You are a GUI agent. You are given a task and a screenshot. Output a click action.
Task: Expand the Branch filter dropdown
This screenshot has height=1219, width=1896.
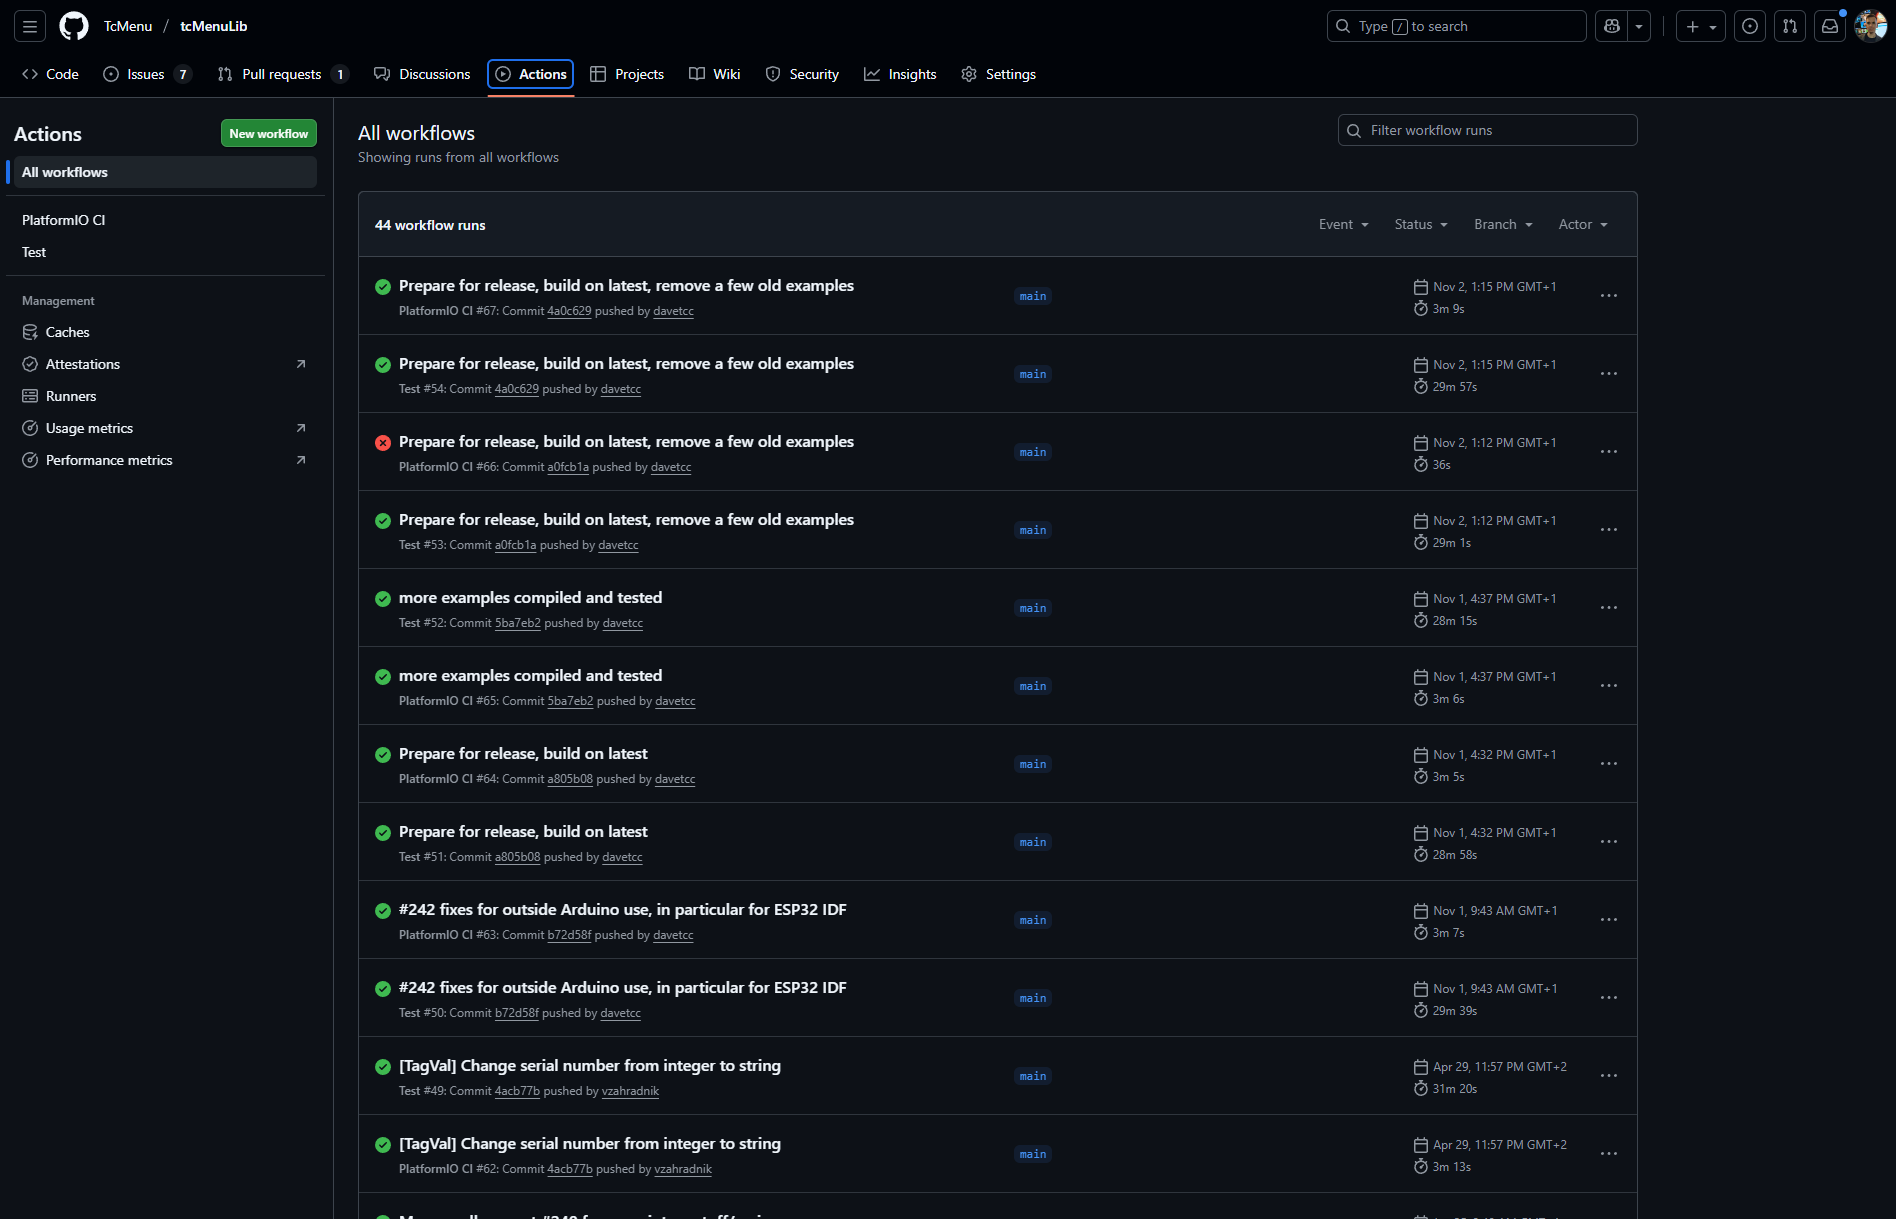click(1503, 225)
